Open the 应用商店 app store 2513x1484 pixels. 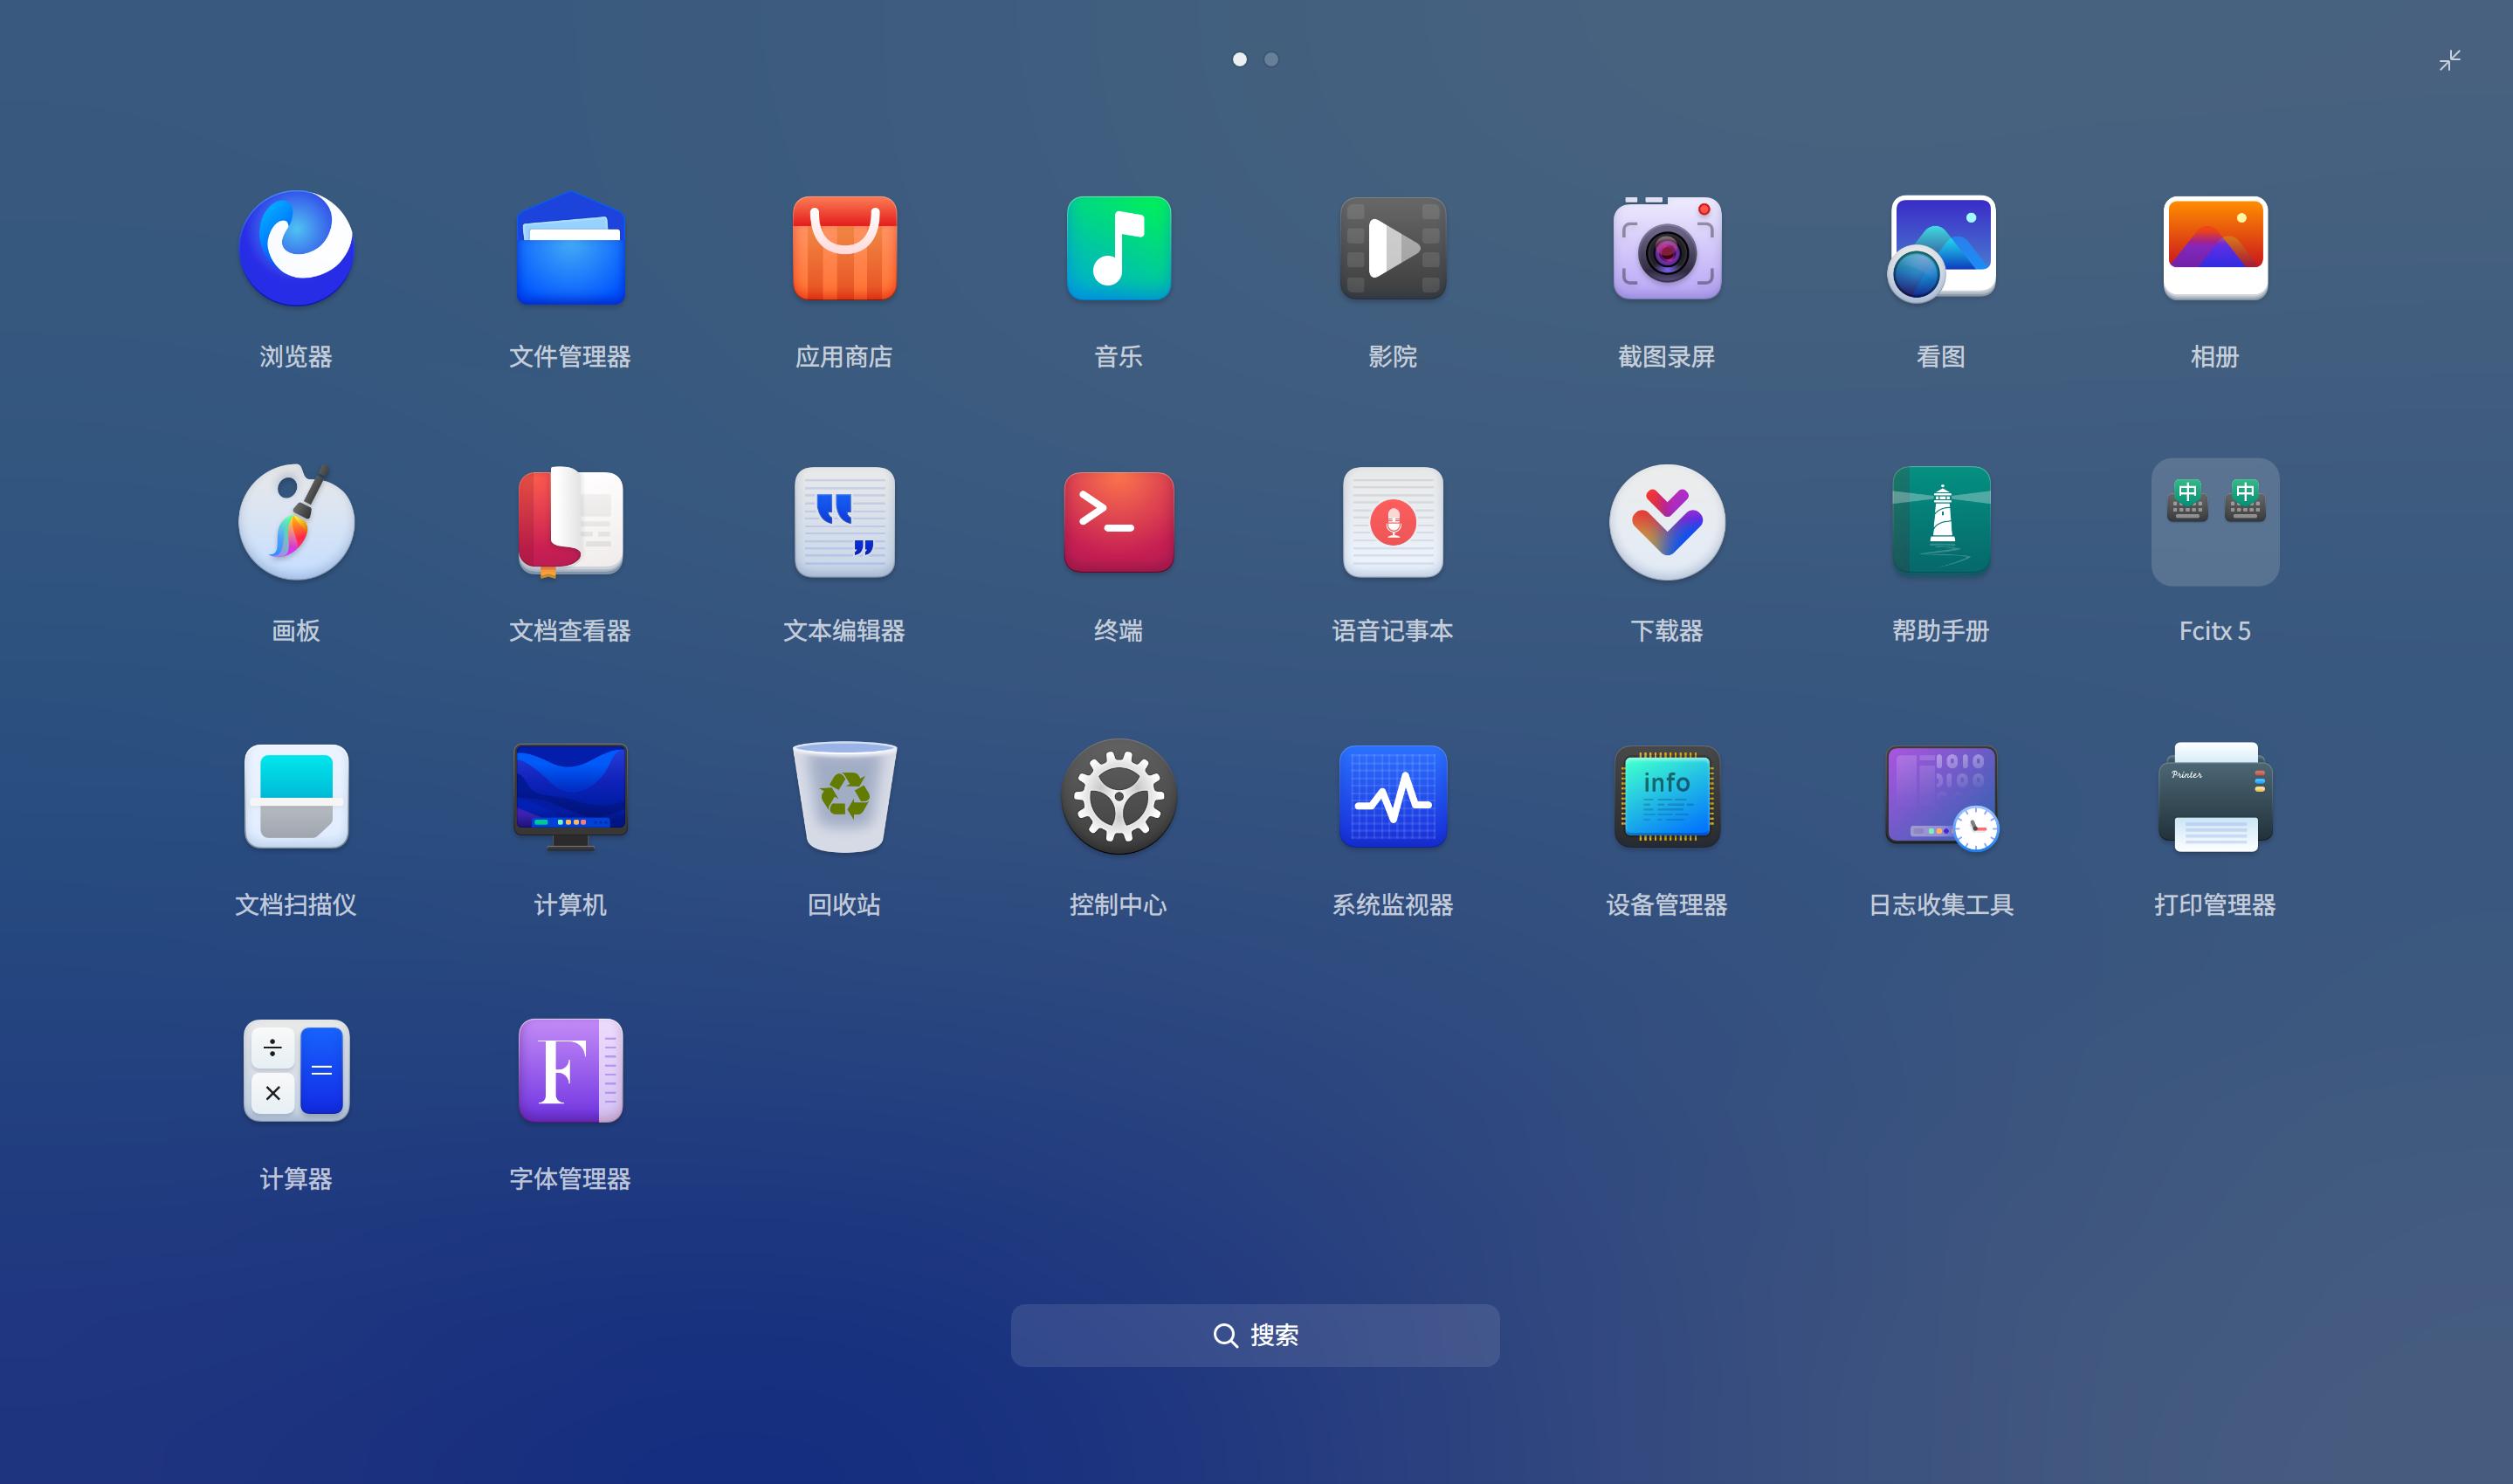(844, 248)
